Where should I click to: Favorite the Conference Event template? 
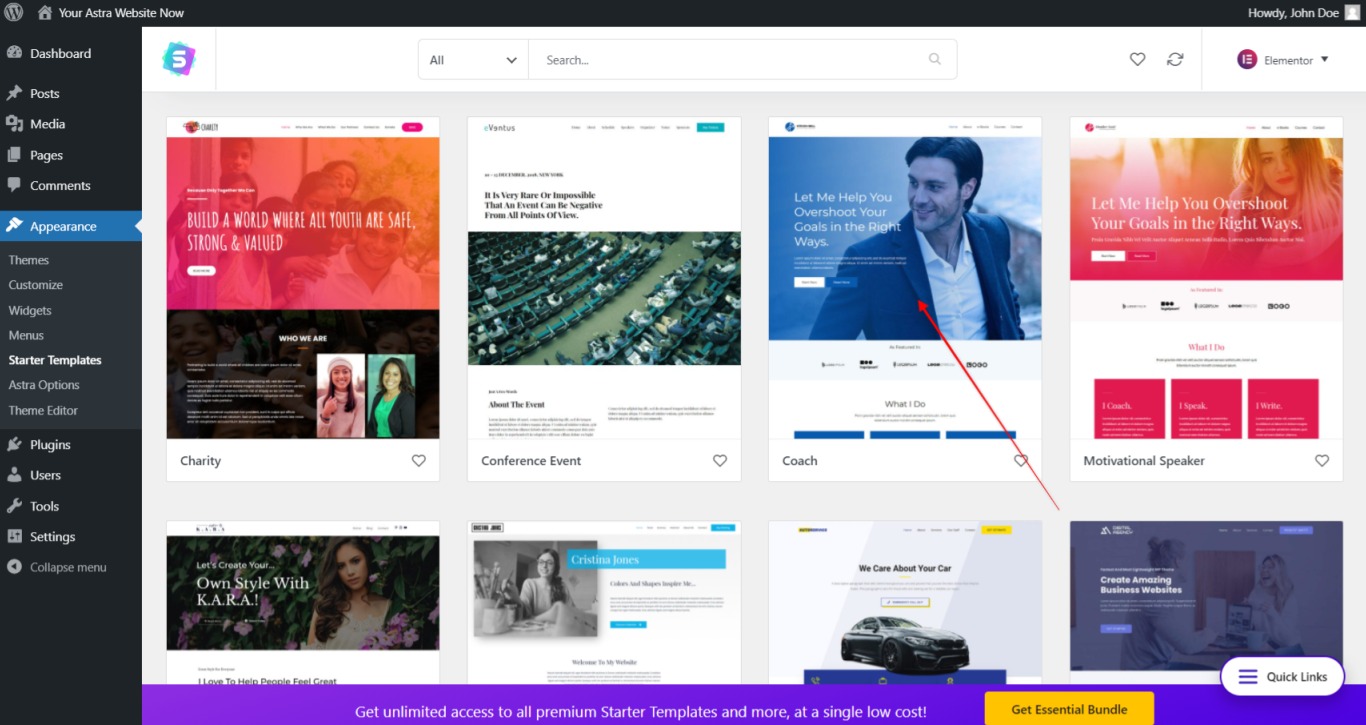[720, 461]
